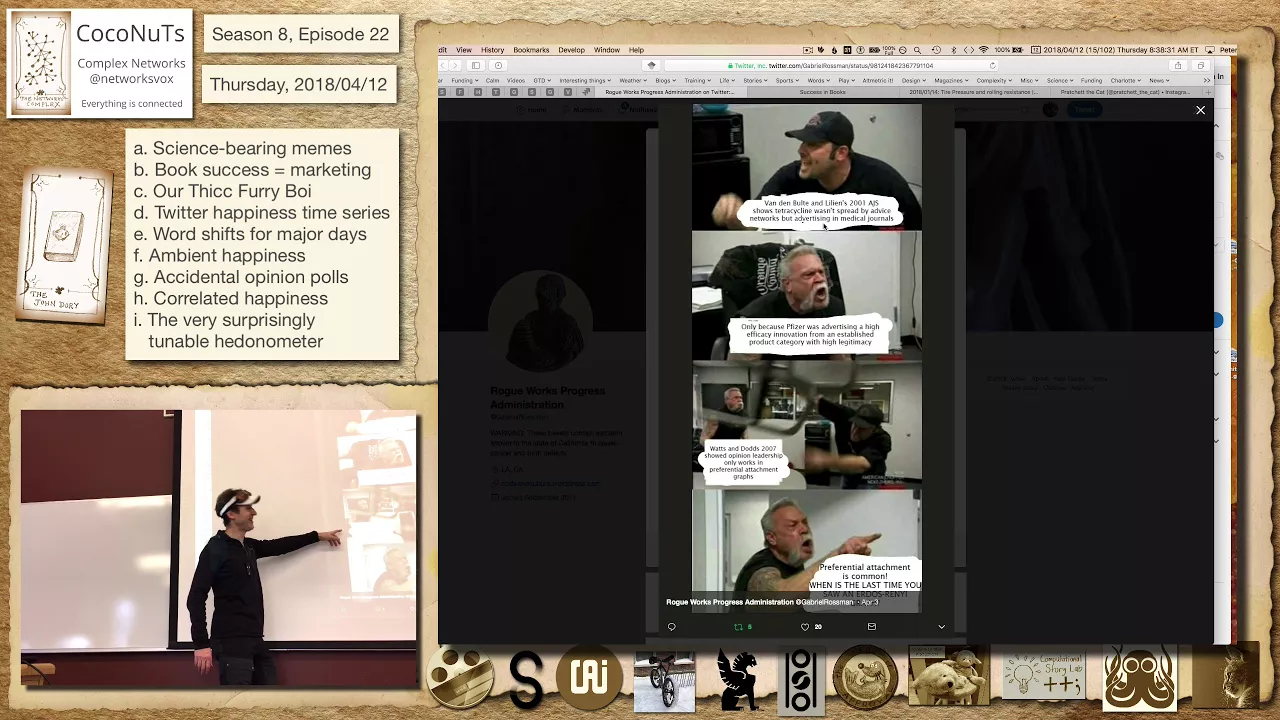The width and height of the screenshot is (1280, 720).
Task: Switch to the Success in Books tab
Action: pos(823,92)
